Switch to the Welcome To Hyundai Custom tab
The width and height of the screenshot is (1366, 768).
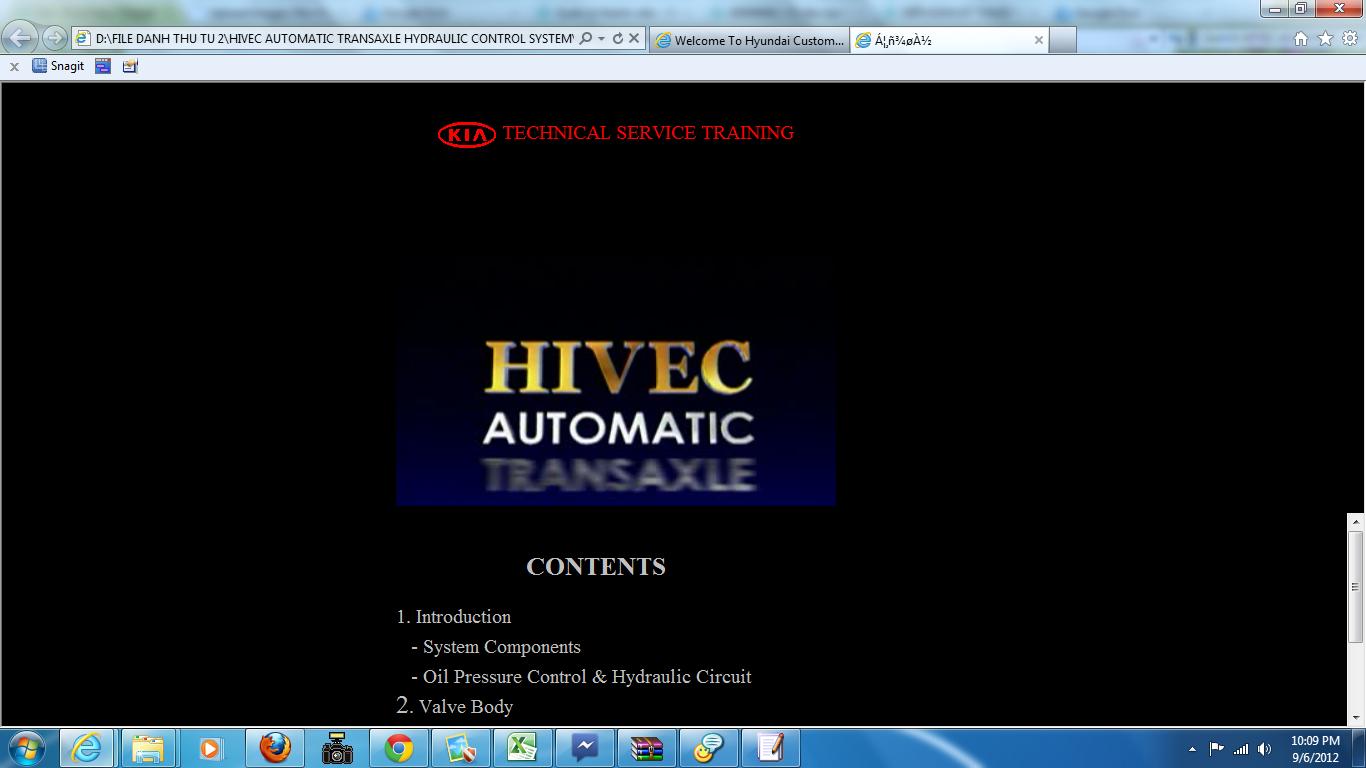[749, 40]
